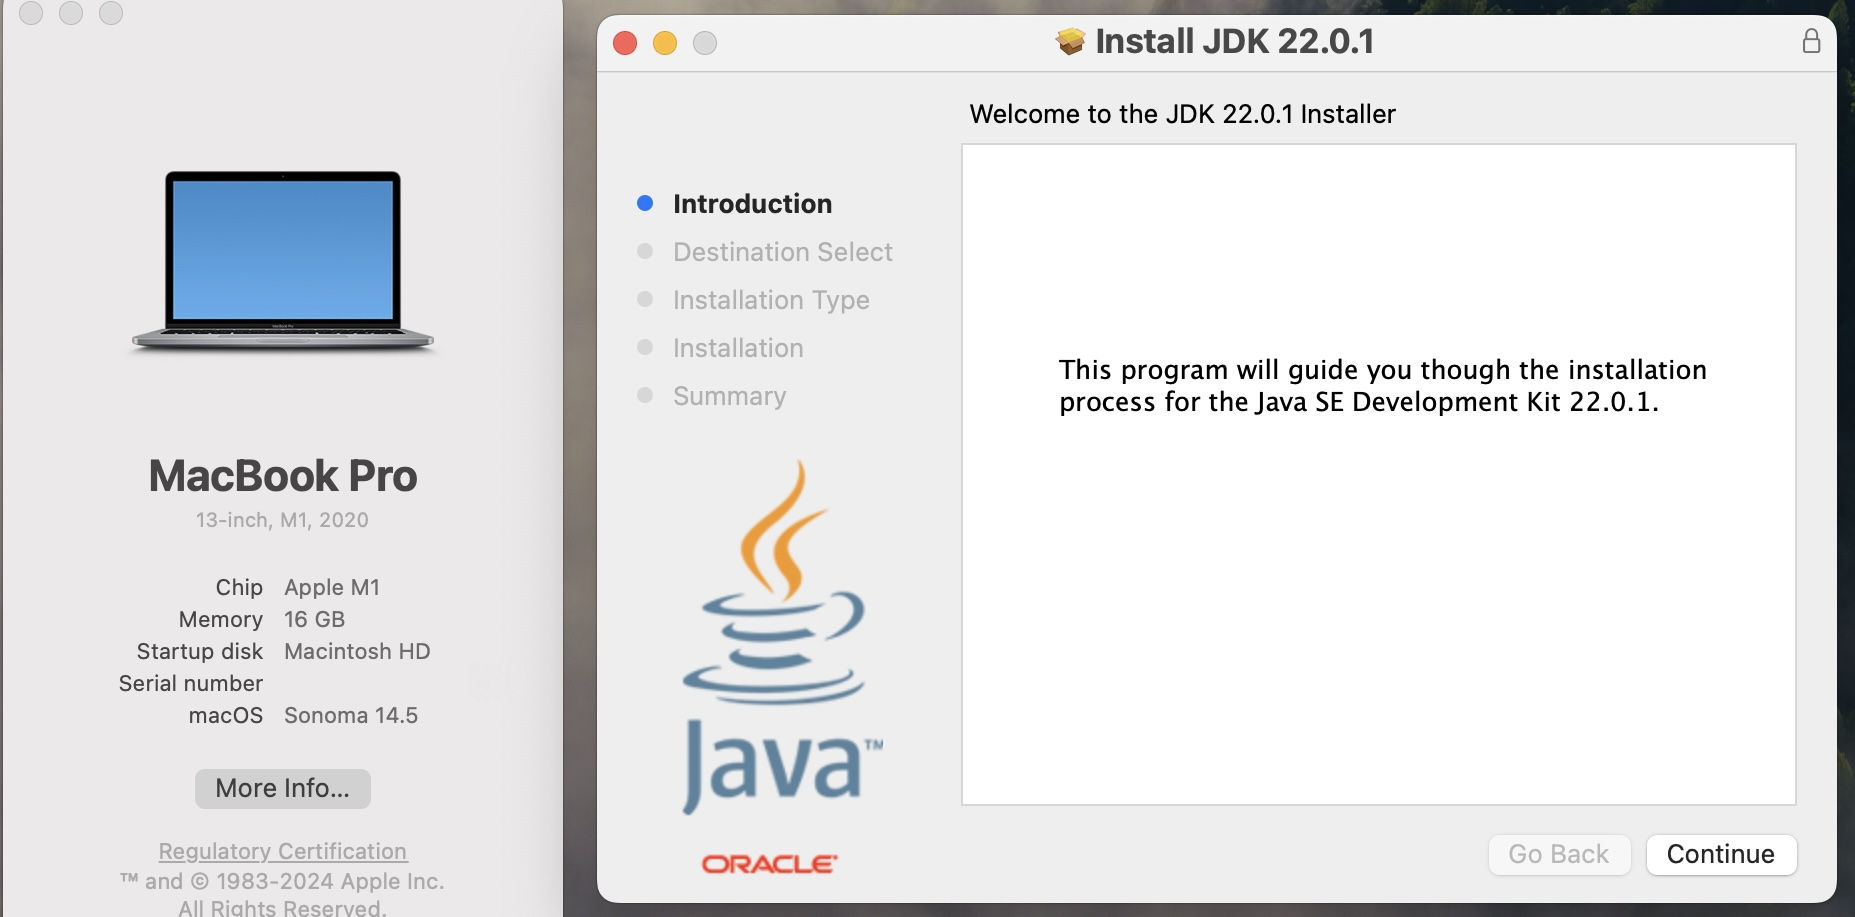This screenshot has width=1855, height=917.
Task: Click the lock icon in installer title bar
Action: (x=1811, y=41)
